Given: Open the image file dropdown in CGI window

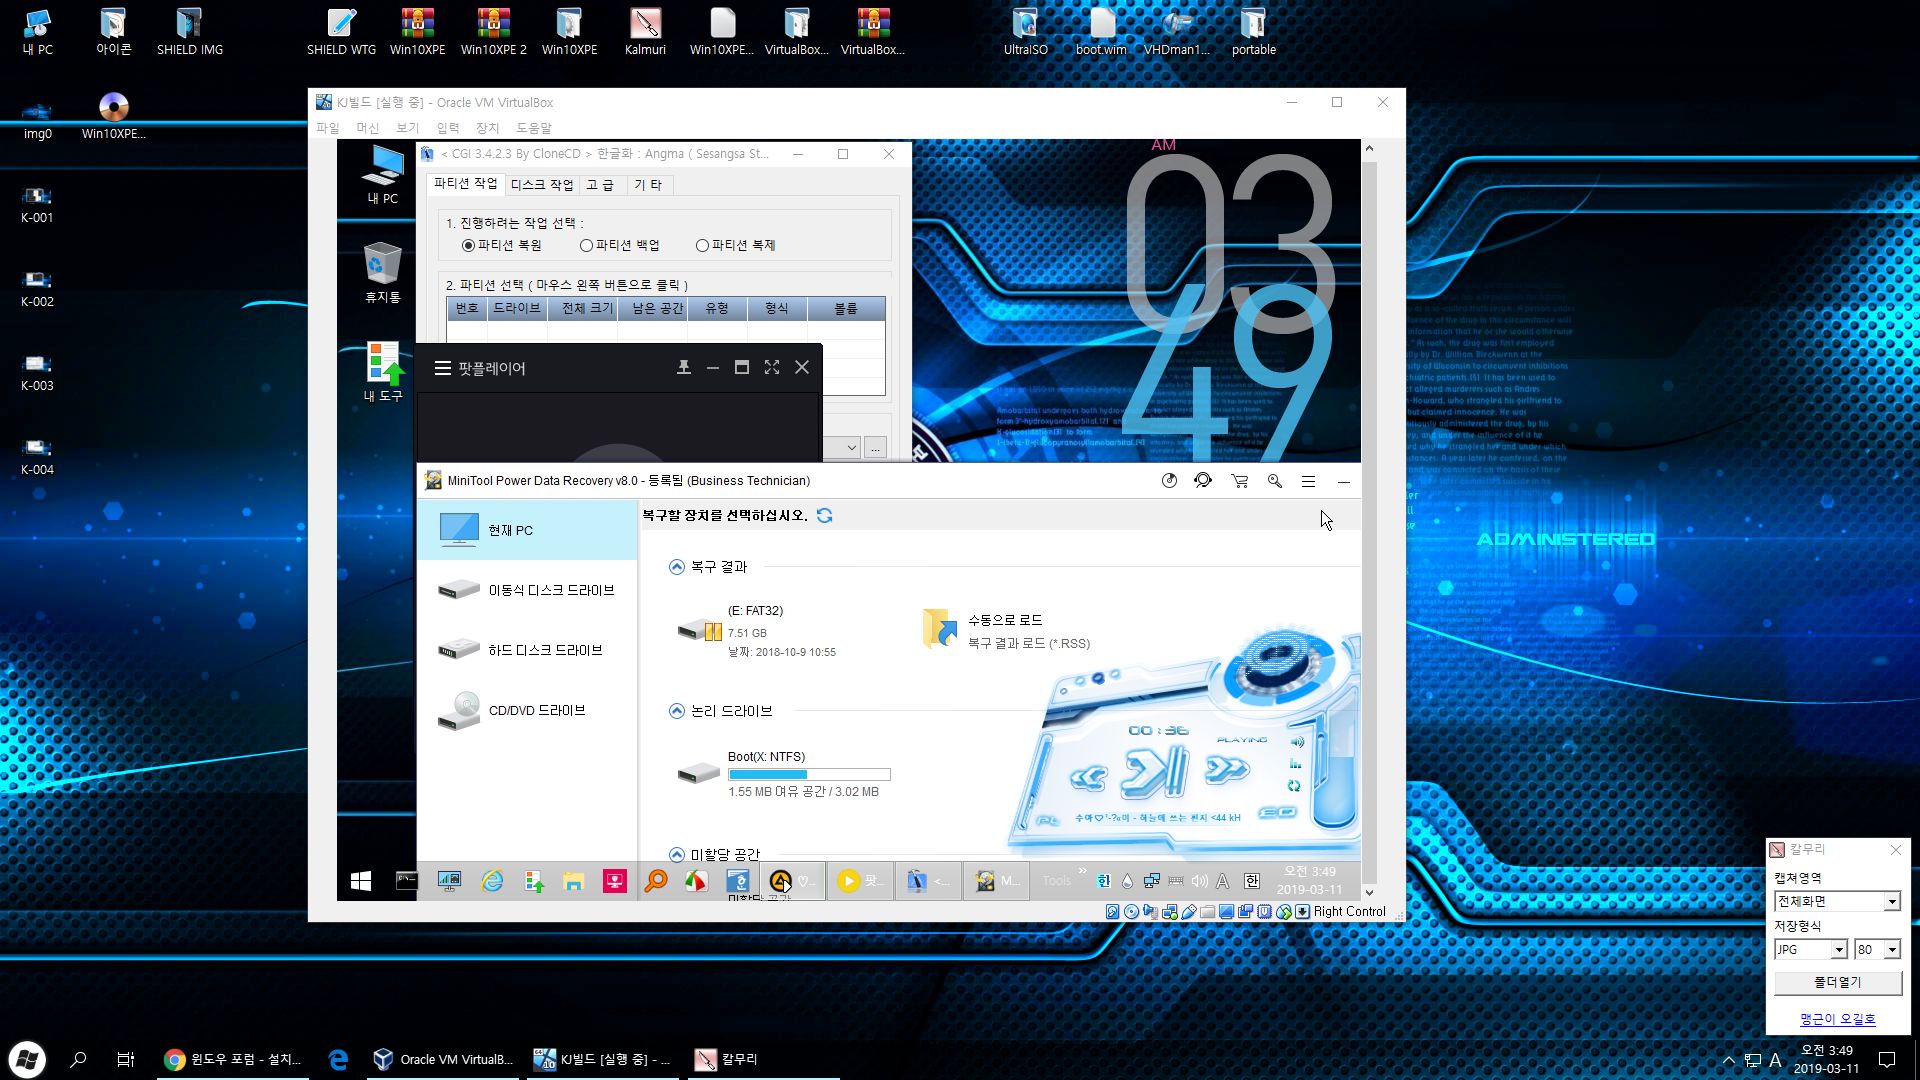Looking at the screenshot, I should coord(851,448).
